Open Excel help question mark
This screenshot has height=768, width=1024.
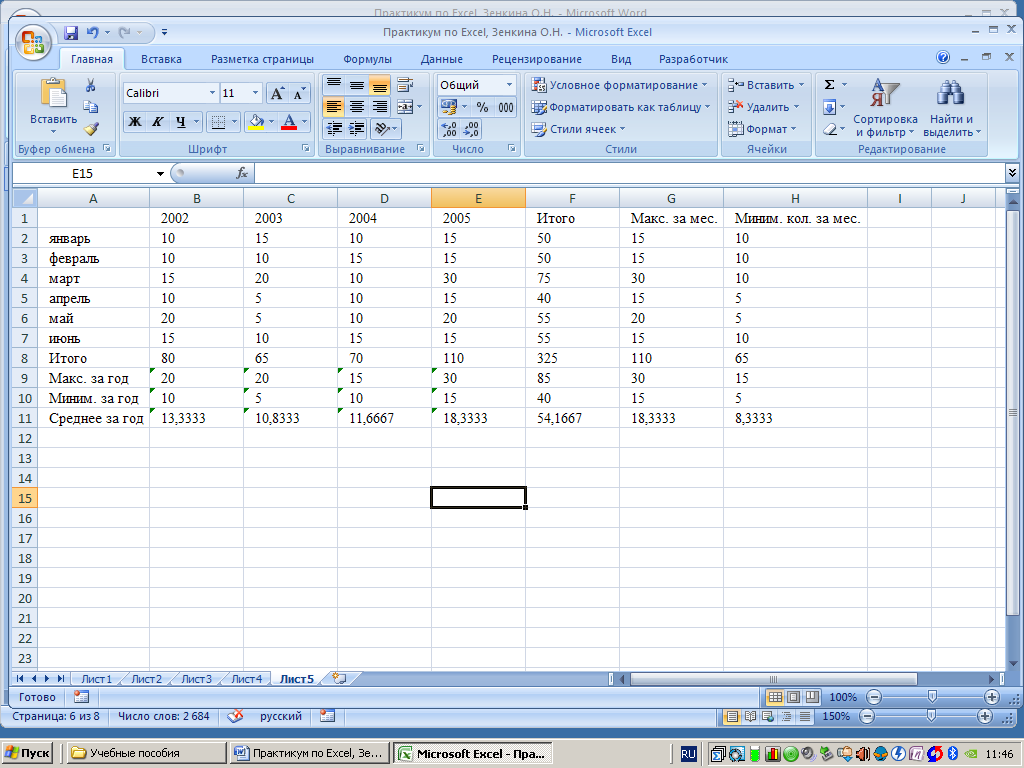(x=943, y=57)
